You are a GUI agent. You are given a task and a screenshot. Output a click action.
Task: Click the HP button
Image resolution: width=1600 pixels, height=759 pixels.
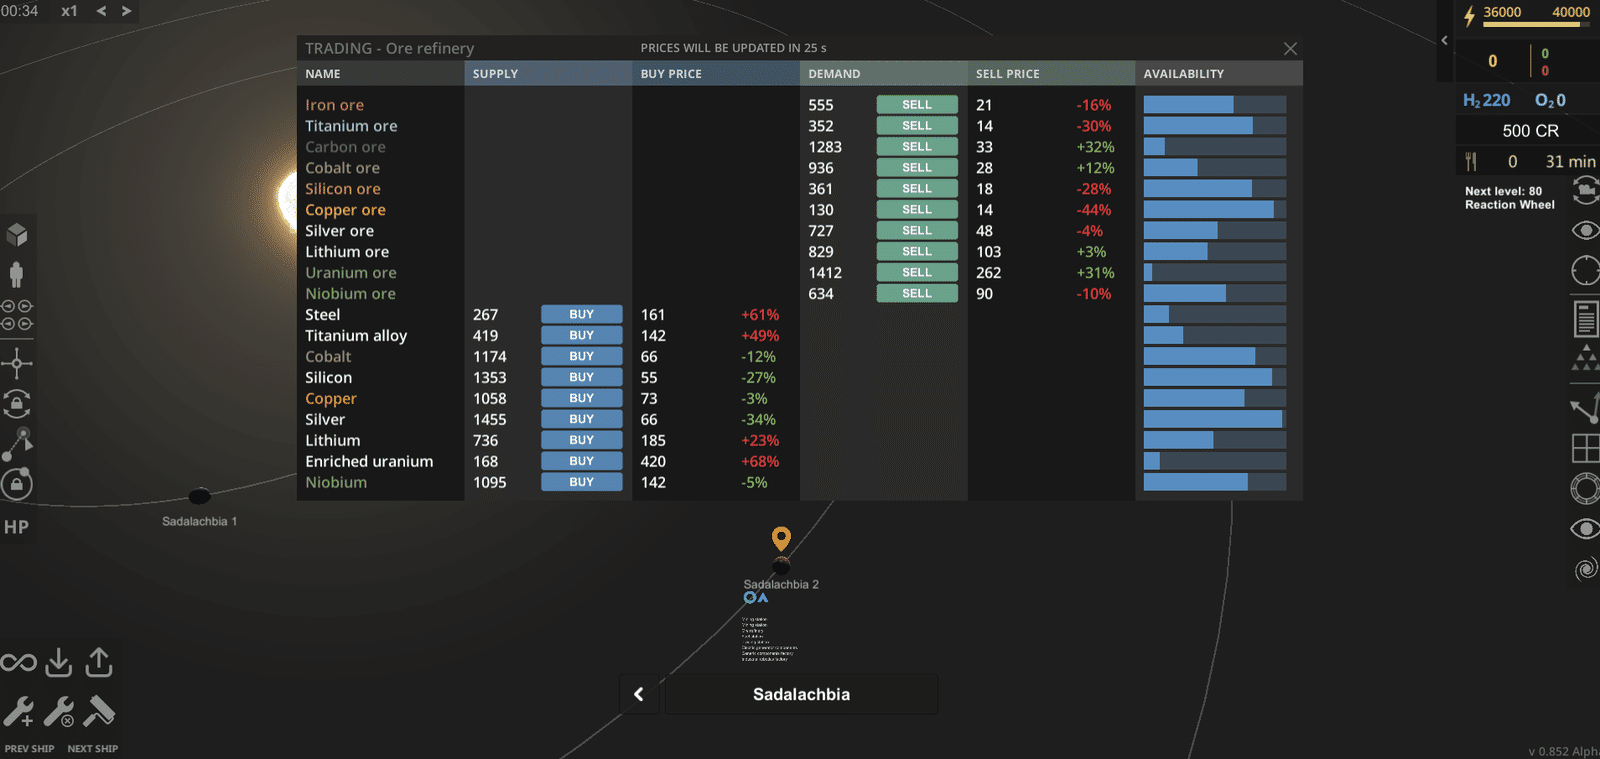17,527
